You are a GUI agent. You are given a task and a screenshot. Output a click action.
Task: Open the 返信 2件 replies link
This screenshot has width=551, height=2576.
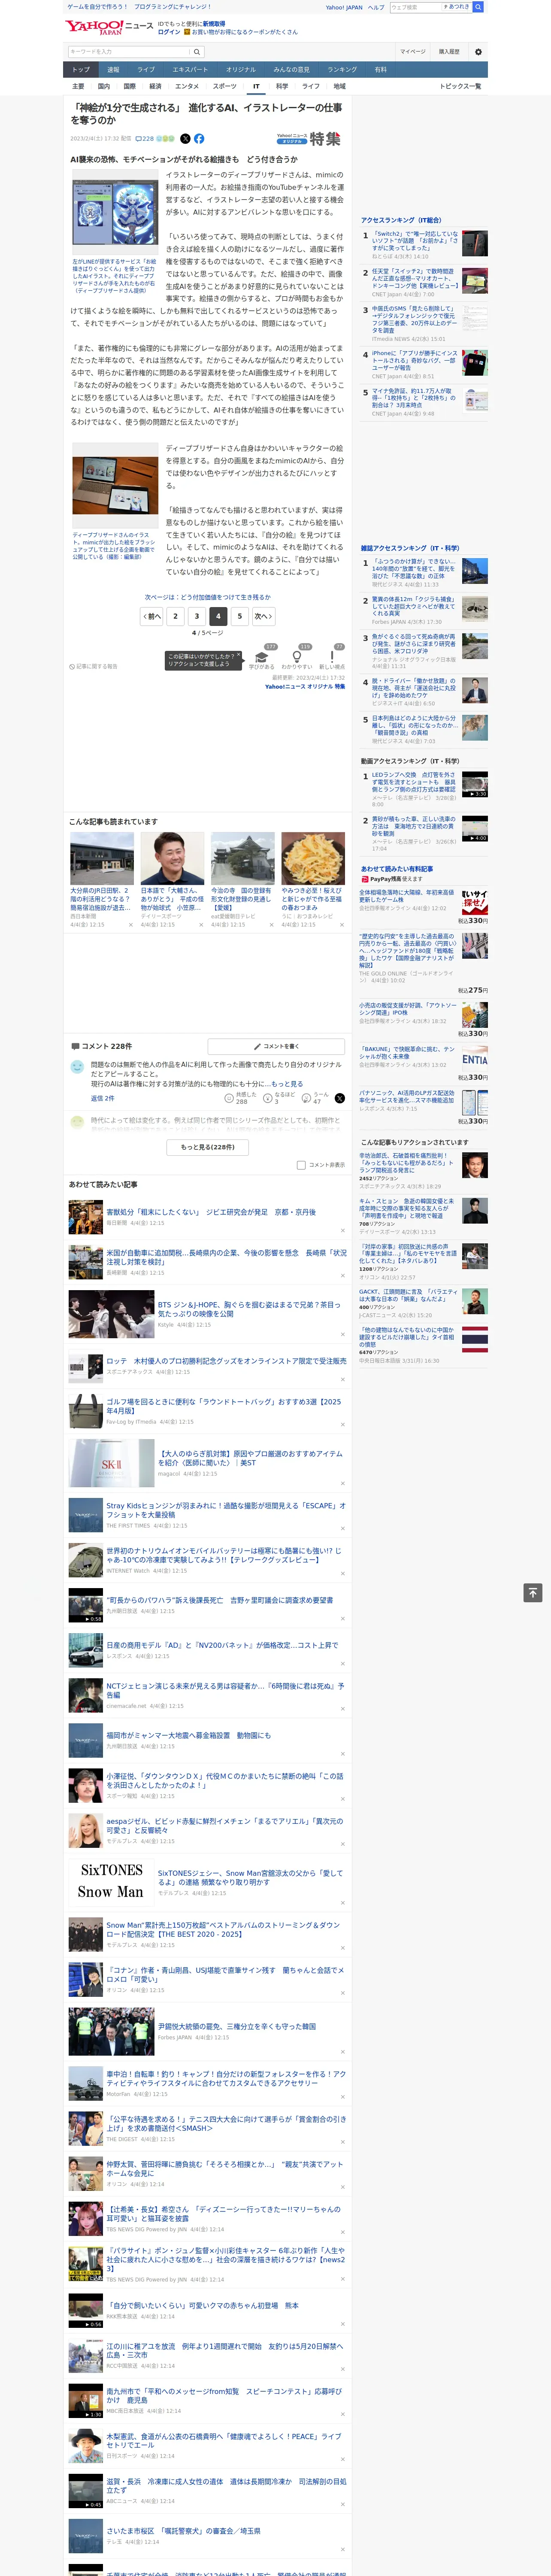coord(103,1098)
